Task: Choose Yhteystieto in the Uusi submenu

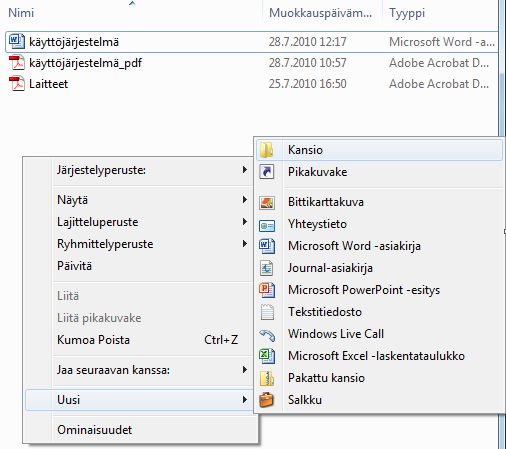Action: (x=379, y=224)
